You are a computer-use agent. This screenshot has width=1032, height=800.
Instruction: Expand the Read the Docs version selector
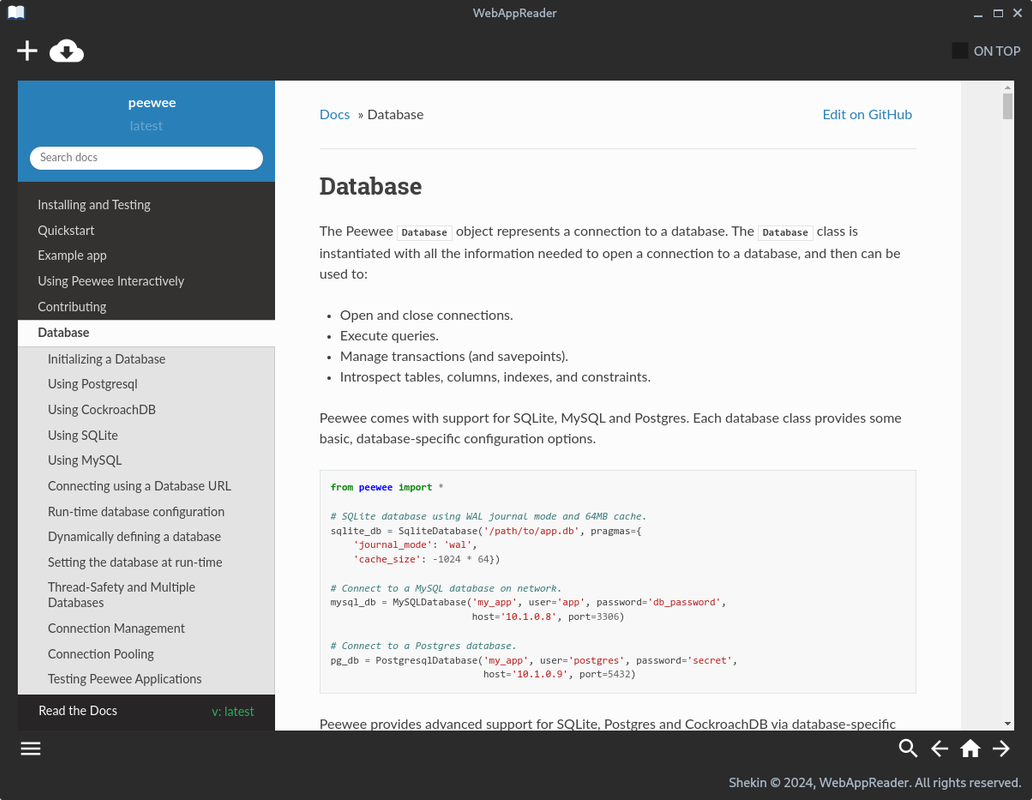(146, 711)
